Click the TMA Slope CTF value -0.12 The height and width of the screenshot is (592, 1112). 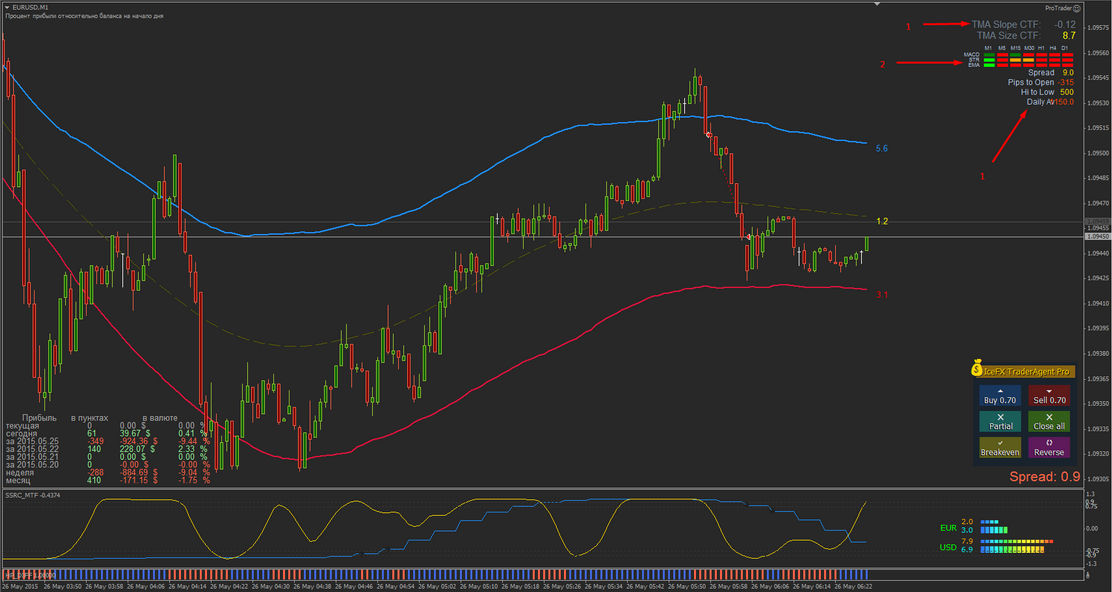[x=1064, y=24]
